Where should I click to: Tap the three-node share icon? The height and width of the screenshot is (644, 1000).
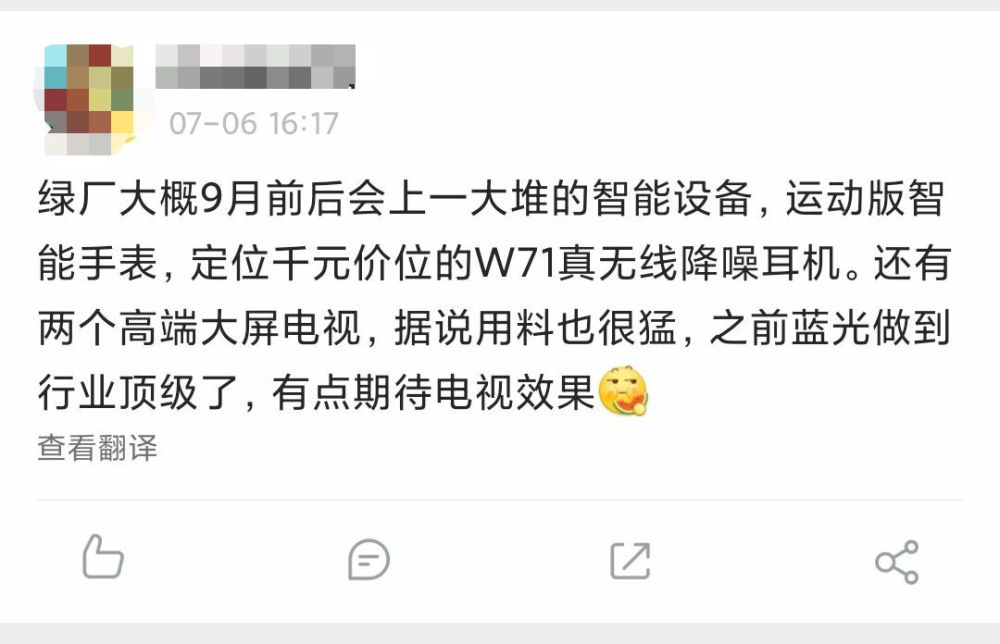point(897,562)
